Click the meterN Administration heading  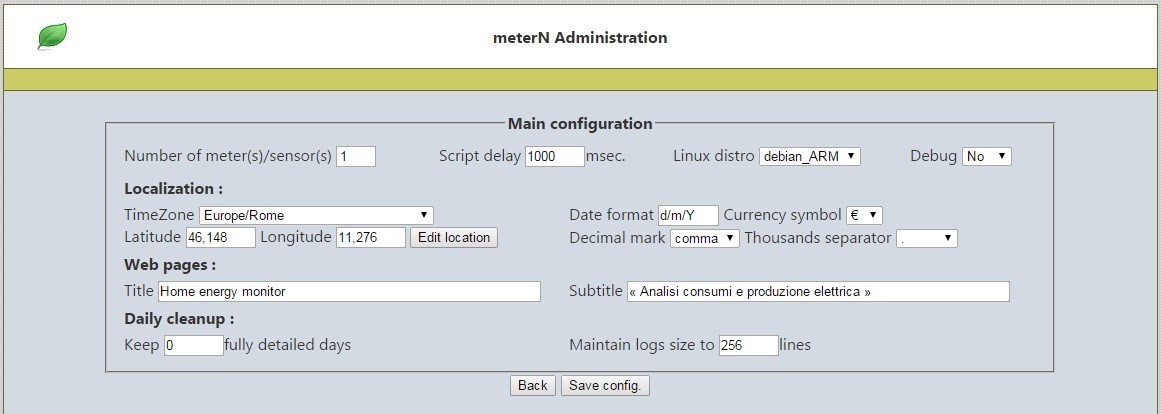coord(580,37)
